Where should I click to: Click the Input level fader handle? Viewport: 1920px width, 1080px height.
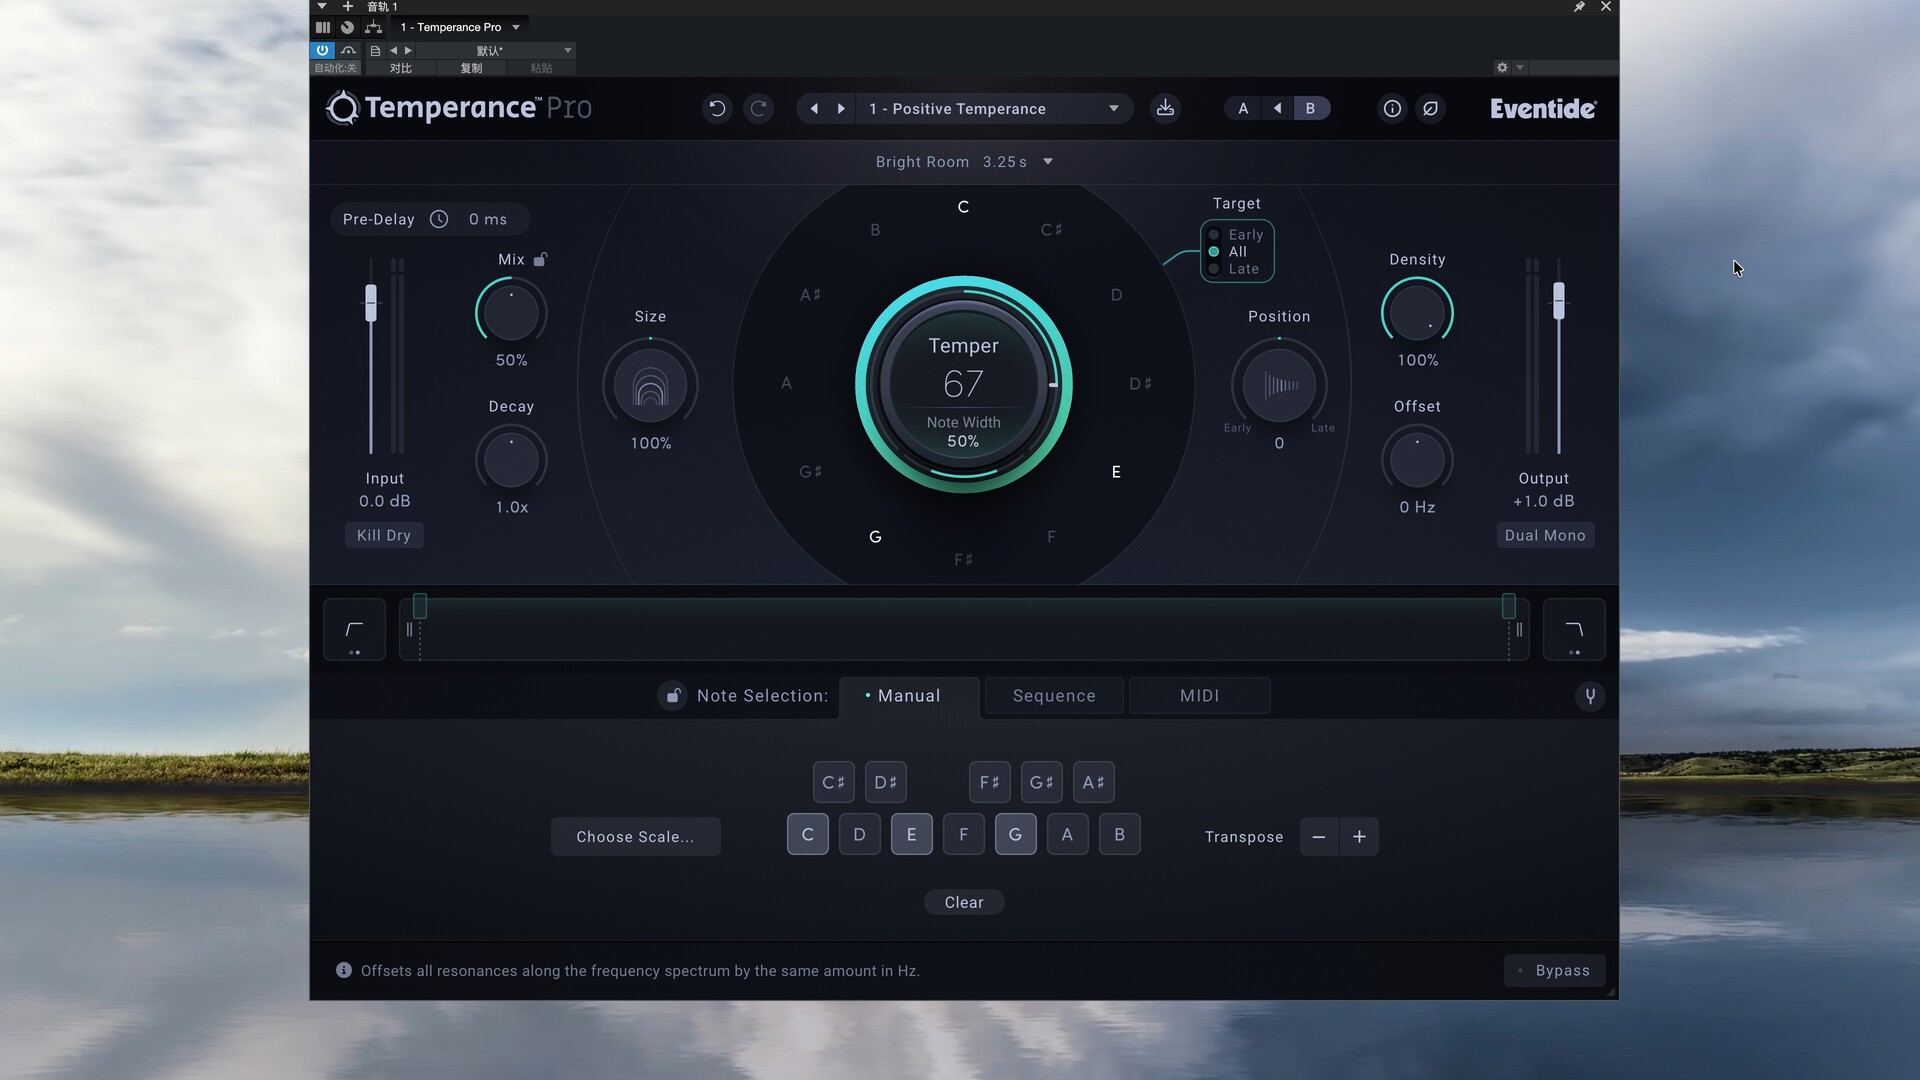pos(371,302)
